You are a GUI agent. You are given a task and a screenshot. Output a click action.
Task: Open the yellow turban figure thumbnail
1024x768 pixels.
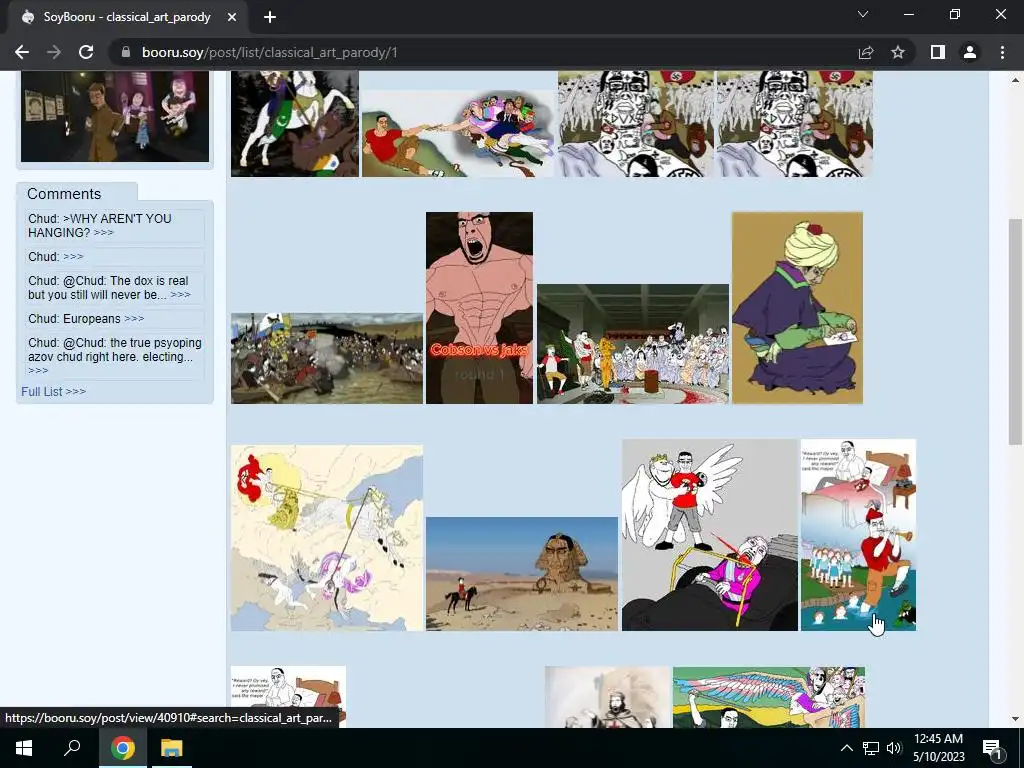click(x=797, y=308)
